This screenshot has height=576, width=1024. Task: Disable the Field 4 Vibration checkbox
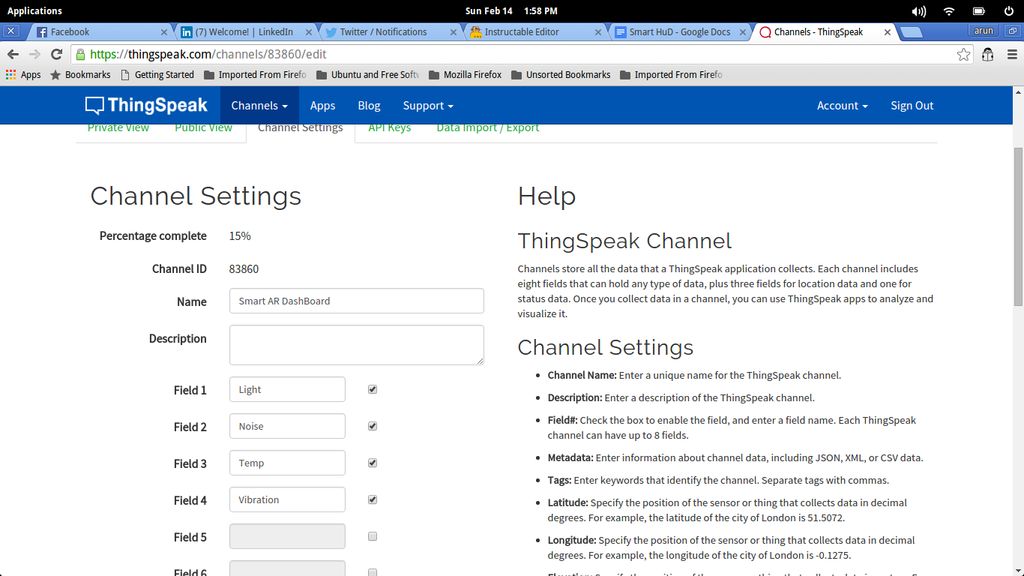click(x=372, y=500)
